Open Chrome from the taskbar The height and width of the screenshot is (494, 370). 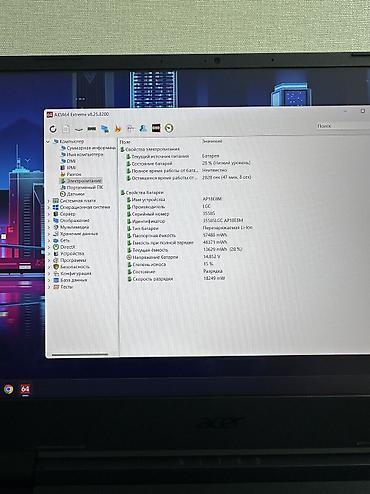click(x=8, y=389)
